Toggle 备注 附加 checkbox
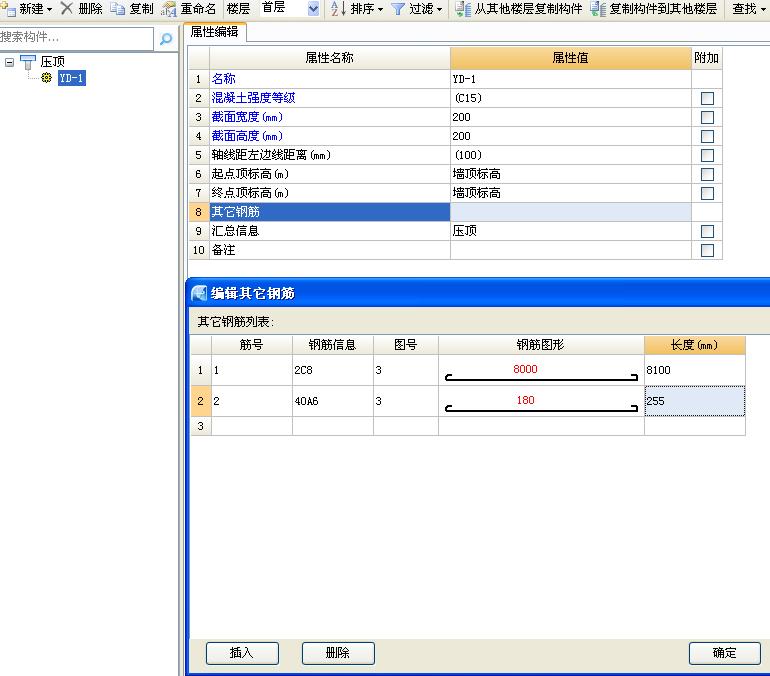Image resolution: width=770 pixels, height=676 pixels. [x=707, y=250]
